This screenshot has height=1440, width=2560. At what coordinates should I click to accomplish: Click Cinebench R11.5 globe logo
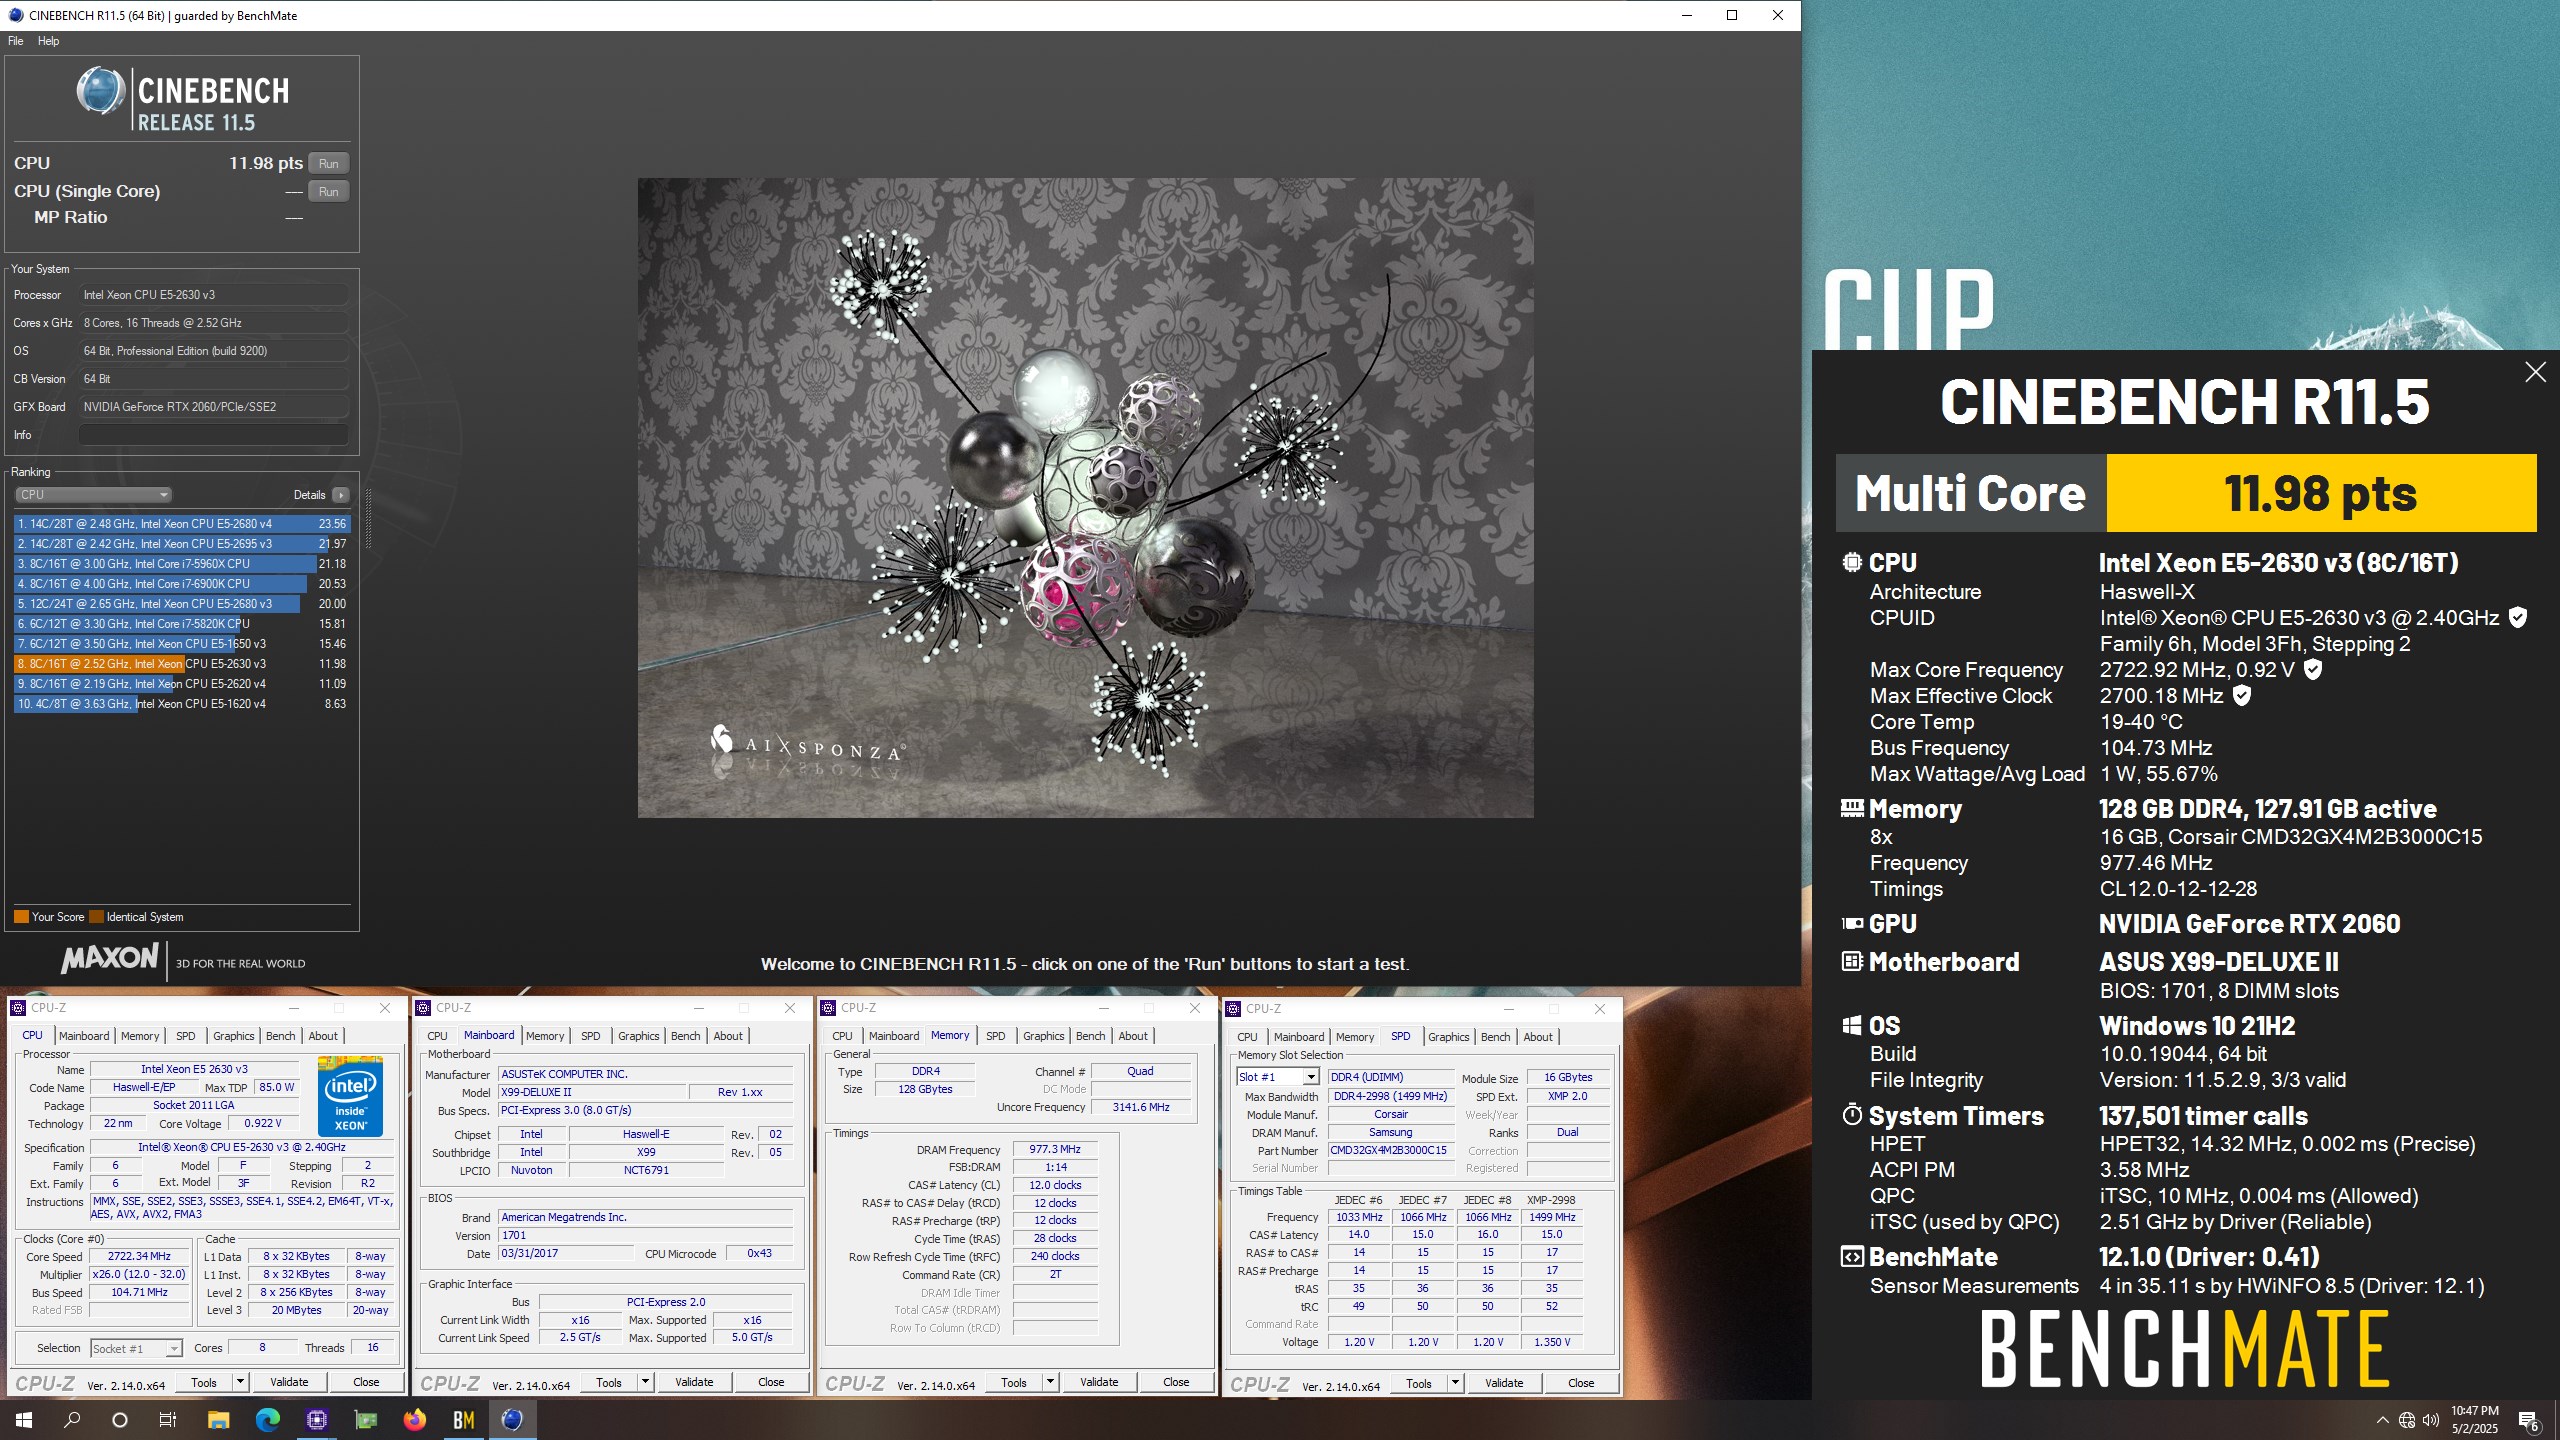coord(100,91)
